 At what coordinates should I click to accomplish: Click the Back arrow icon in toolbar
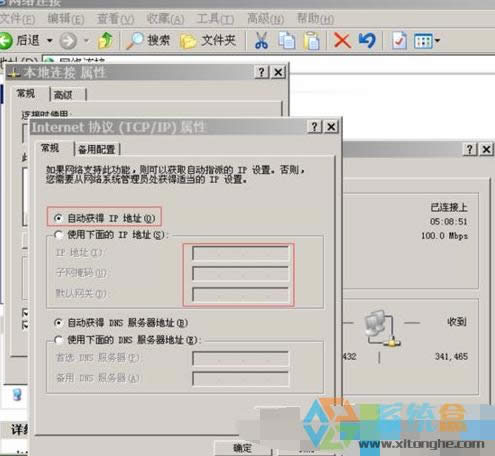pyautogui.click(x=6, y=41)
